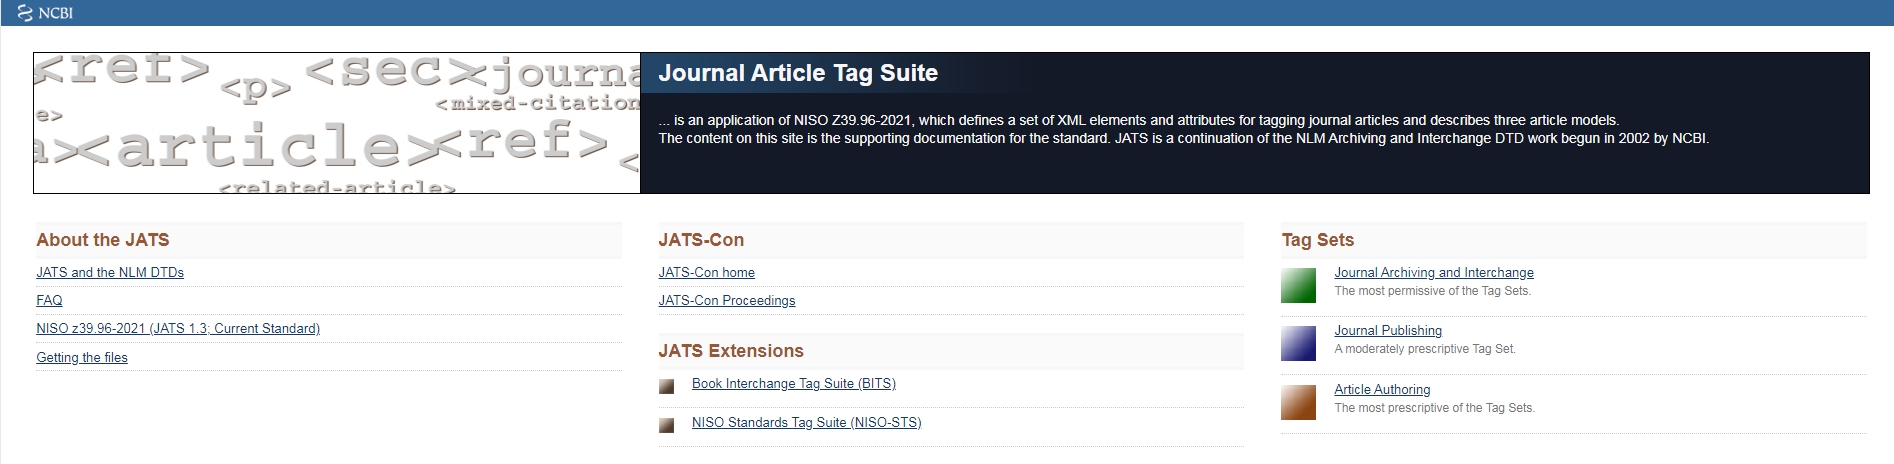
Task: Open the Article Authoring tag set
Action: 1382,389
